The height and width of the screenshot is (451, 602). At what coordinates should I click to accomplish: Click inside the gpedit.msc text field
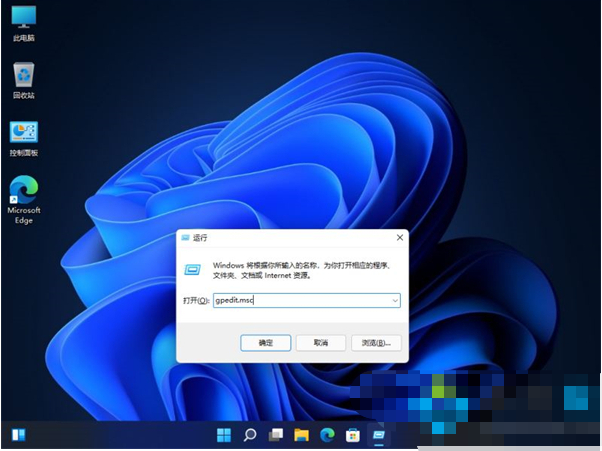(x=300, y=300)
